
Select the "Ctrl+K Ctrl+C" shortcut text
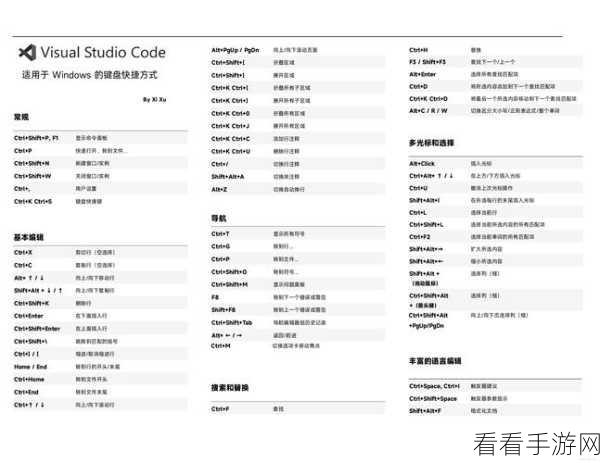pos(231,139)
